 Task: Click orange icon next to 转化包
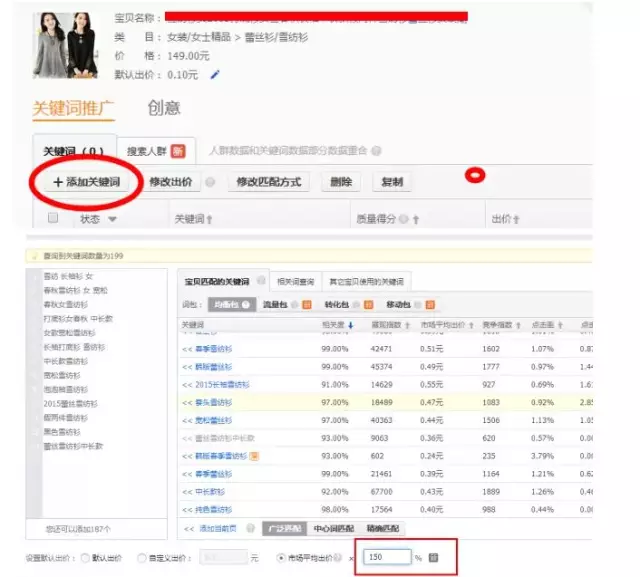tap(369, 304)
